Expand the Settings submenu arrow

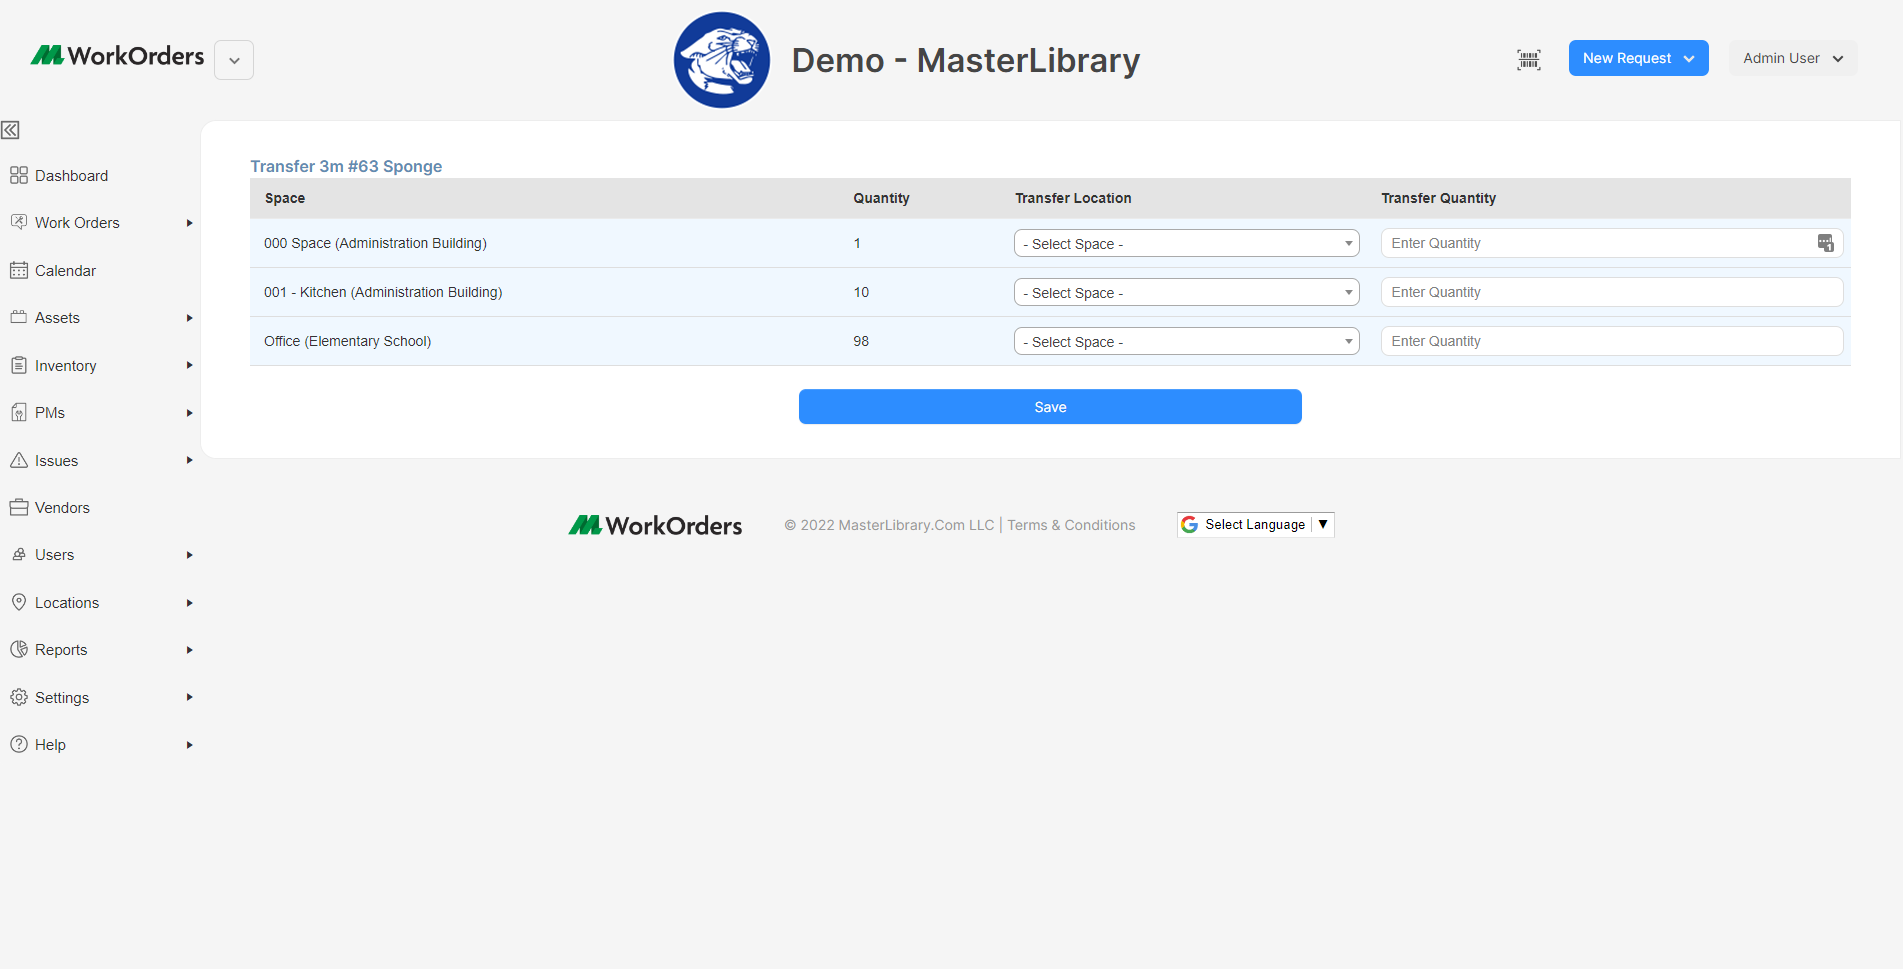189,697
